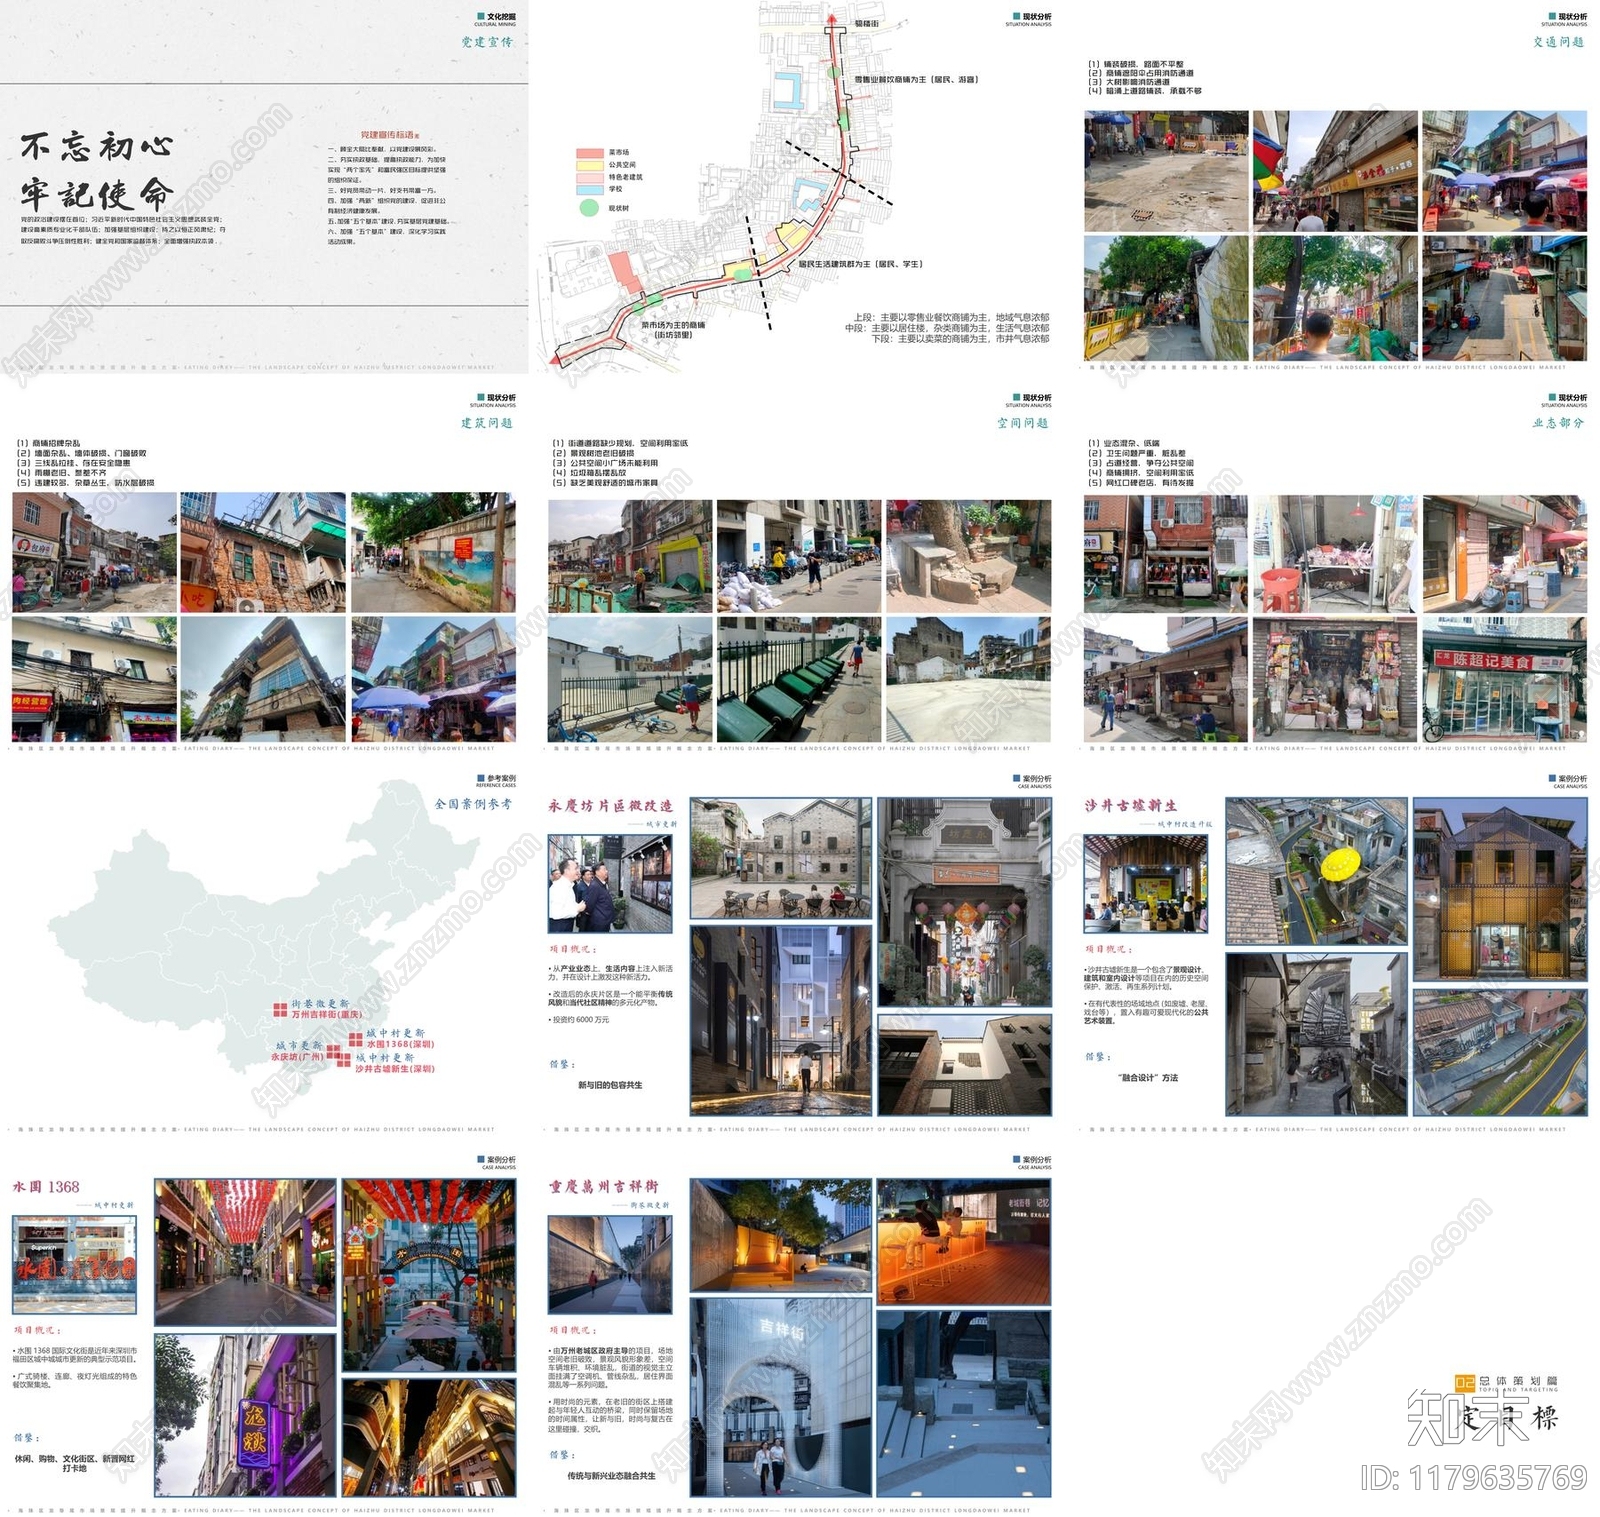
Task: Click the red 菜市场 legend swatch
Action: click(588, 153)
